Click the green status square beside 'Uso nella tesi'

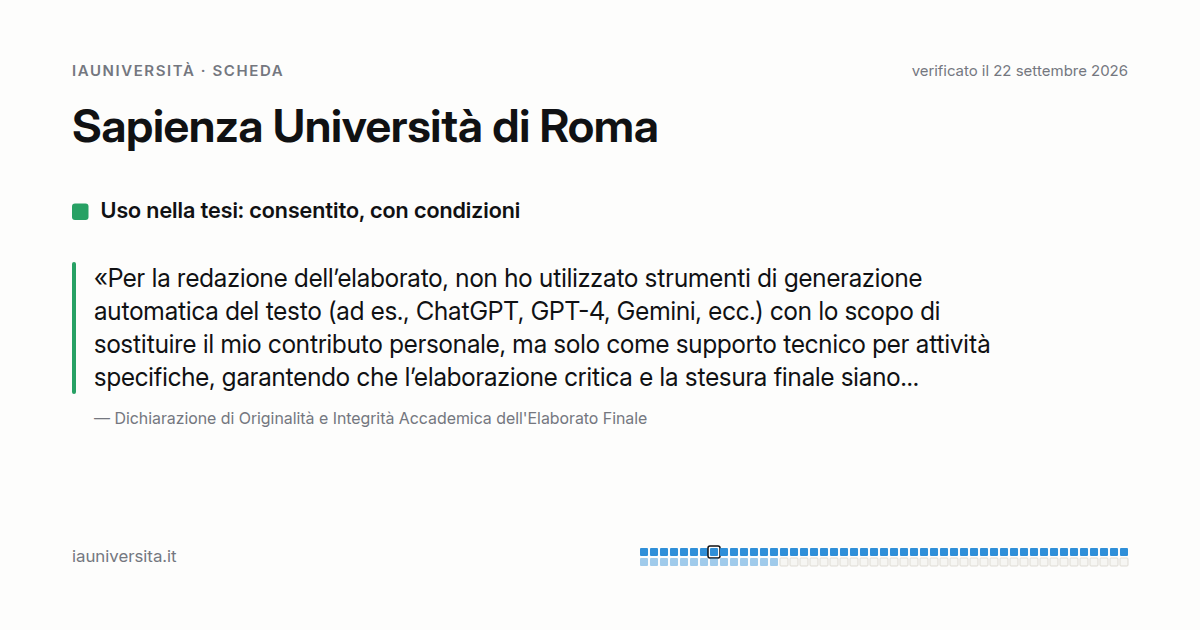80,212
